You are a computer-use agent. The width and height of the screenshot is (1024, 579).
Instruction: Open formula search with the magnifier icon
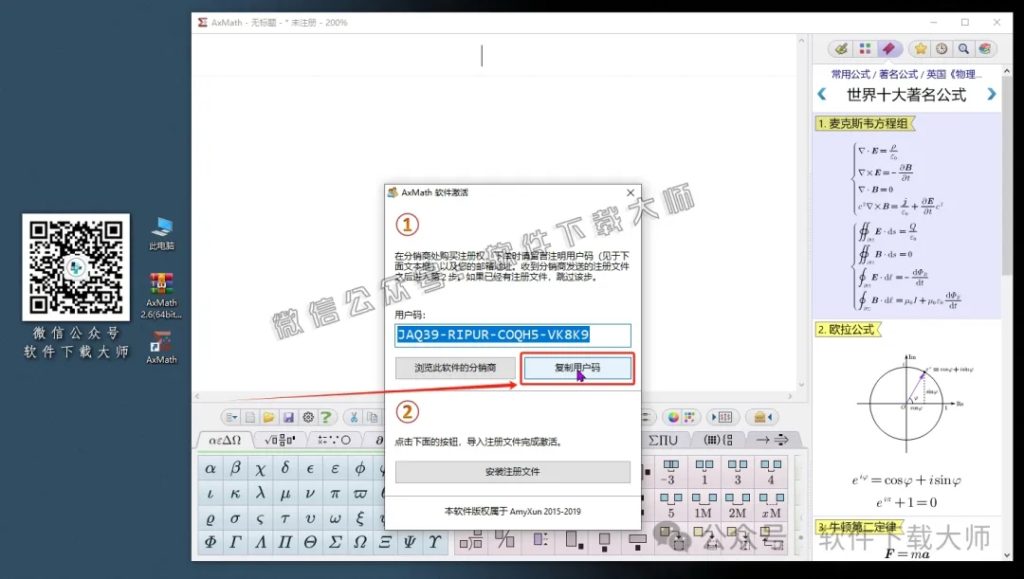pyautogui.click(x=962, y=48)
